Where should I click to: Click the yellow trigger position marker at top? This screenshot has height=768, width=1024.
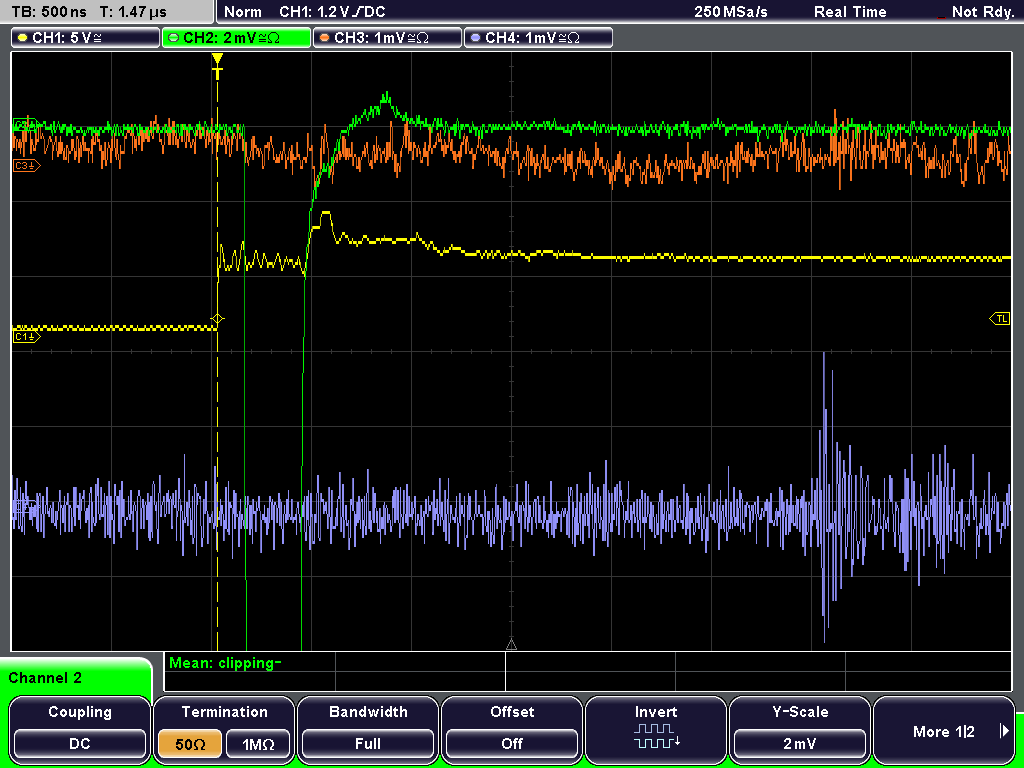click(x=217, y=66)
